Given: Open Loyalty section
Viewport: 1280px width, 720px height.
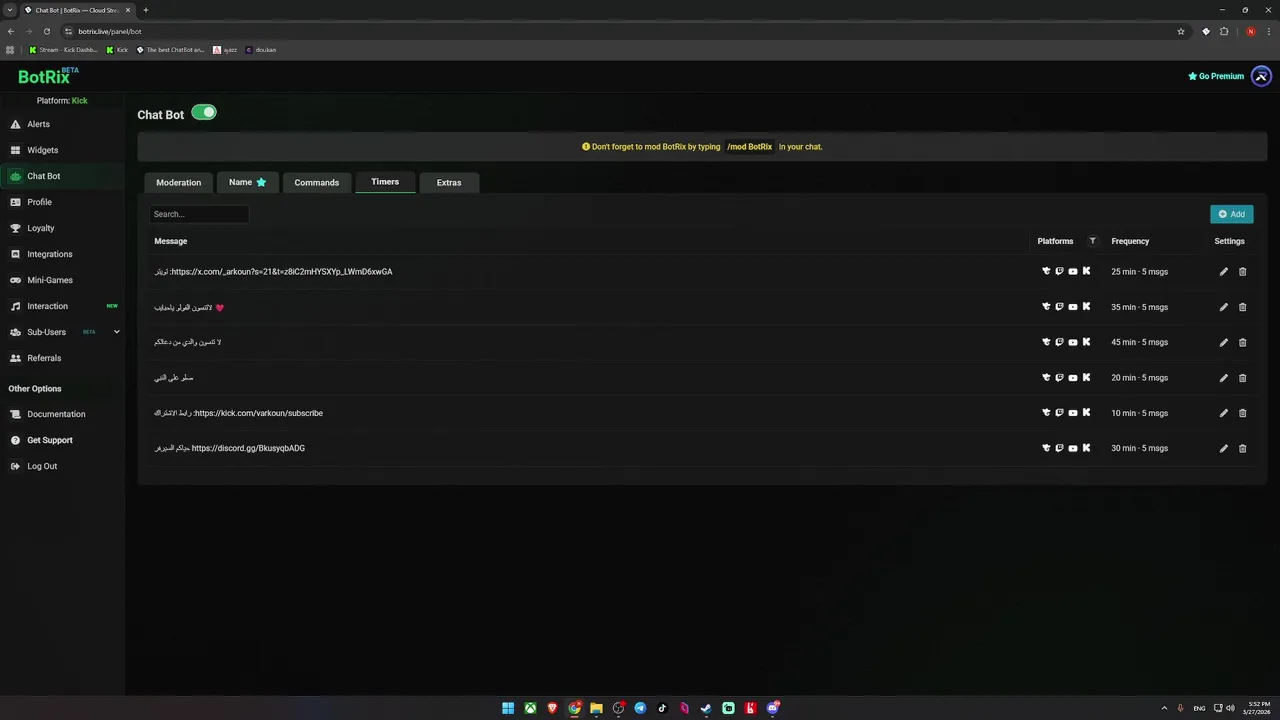Looking at the screenshot, I should click(62, 228).
